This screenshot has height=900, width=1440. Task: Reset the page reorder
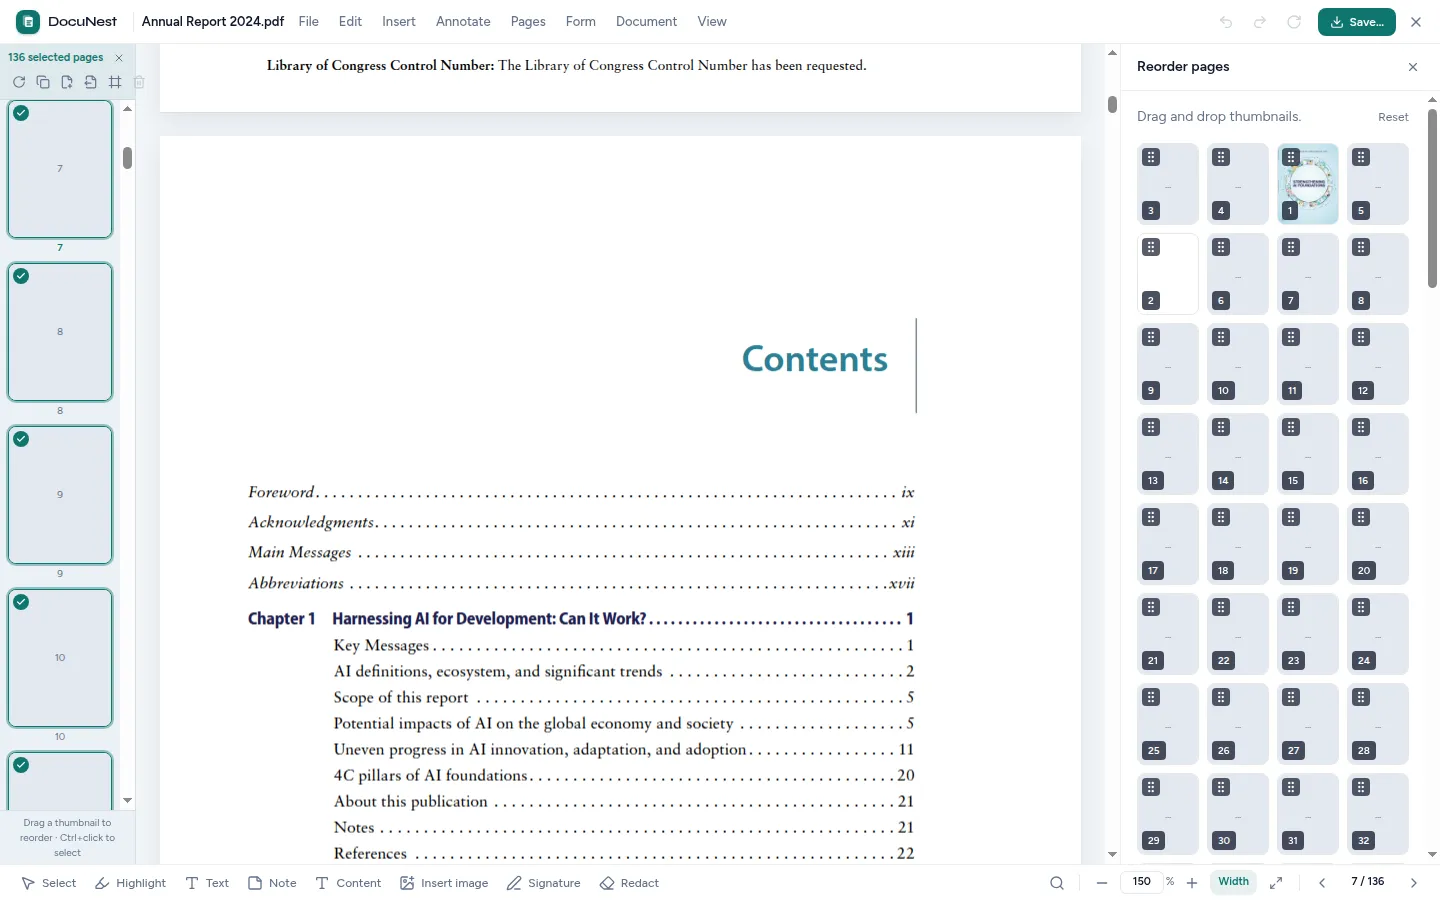1393,117
